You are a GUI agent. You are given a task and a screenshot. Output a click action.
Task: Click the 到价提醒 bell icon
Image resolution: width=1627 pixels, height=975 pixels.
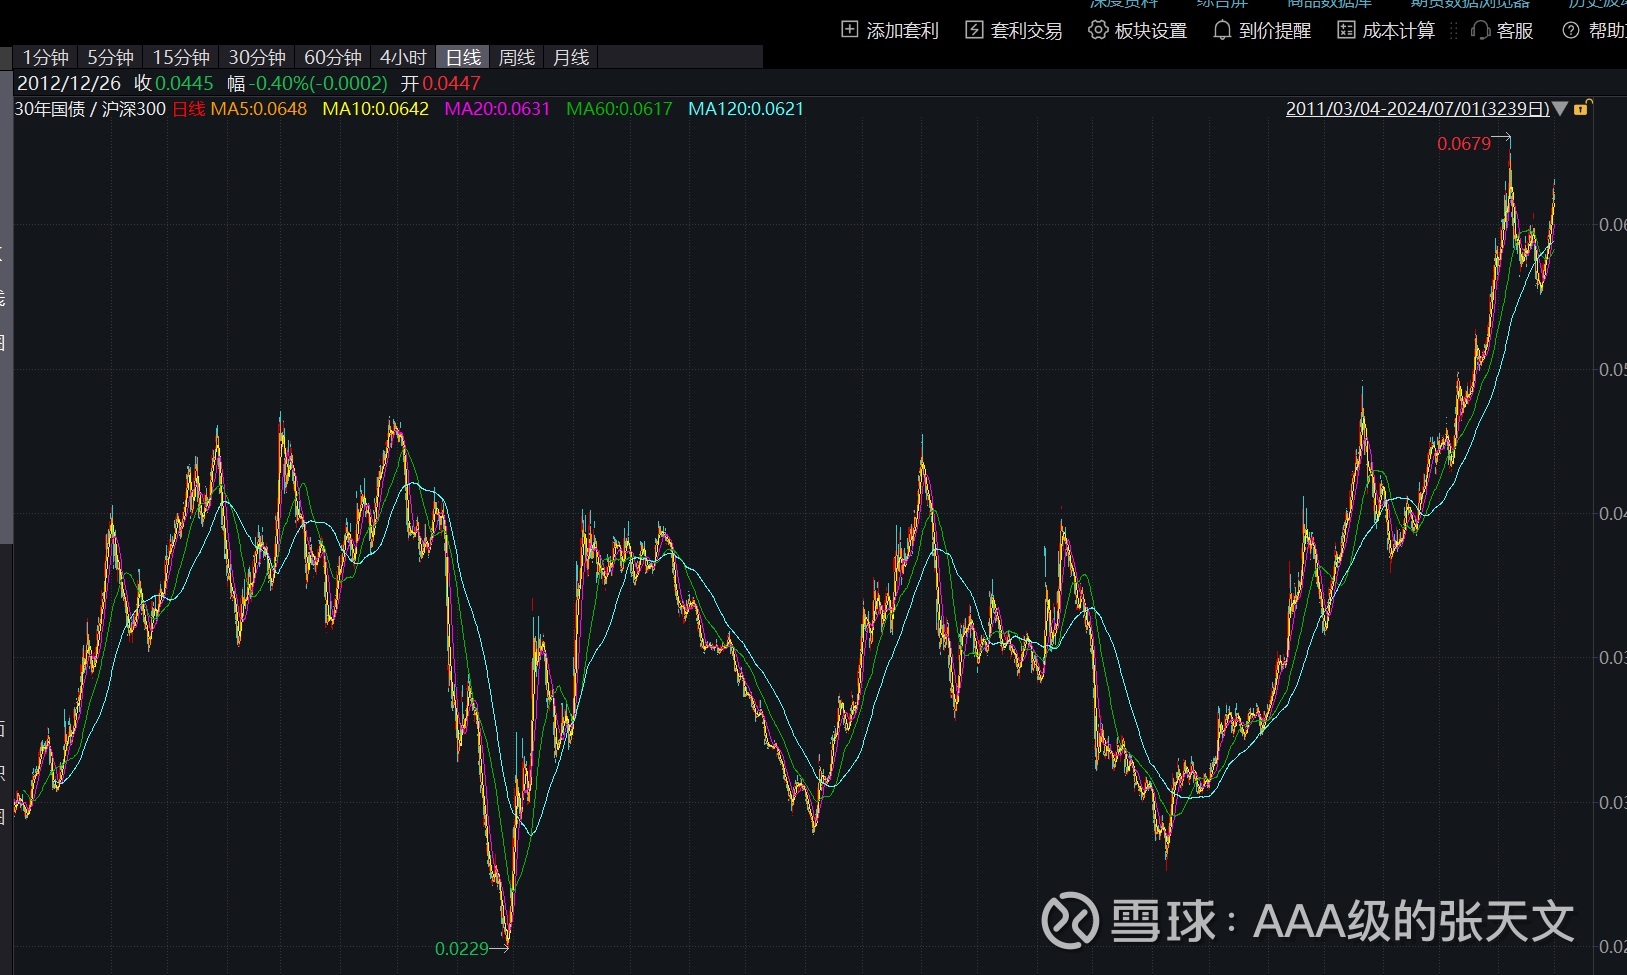click(x=1222, y=30)
